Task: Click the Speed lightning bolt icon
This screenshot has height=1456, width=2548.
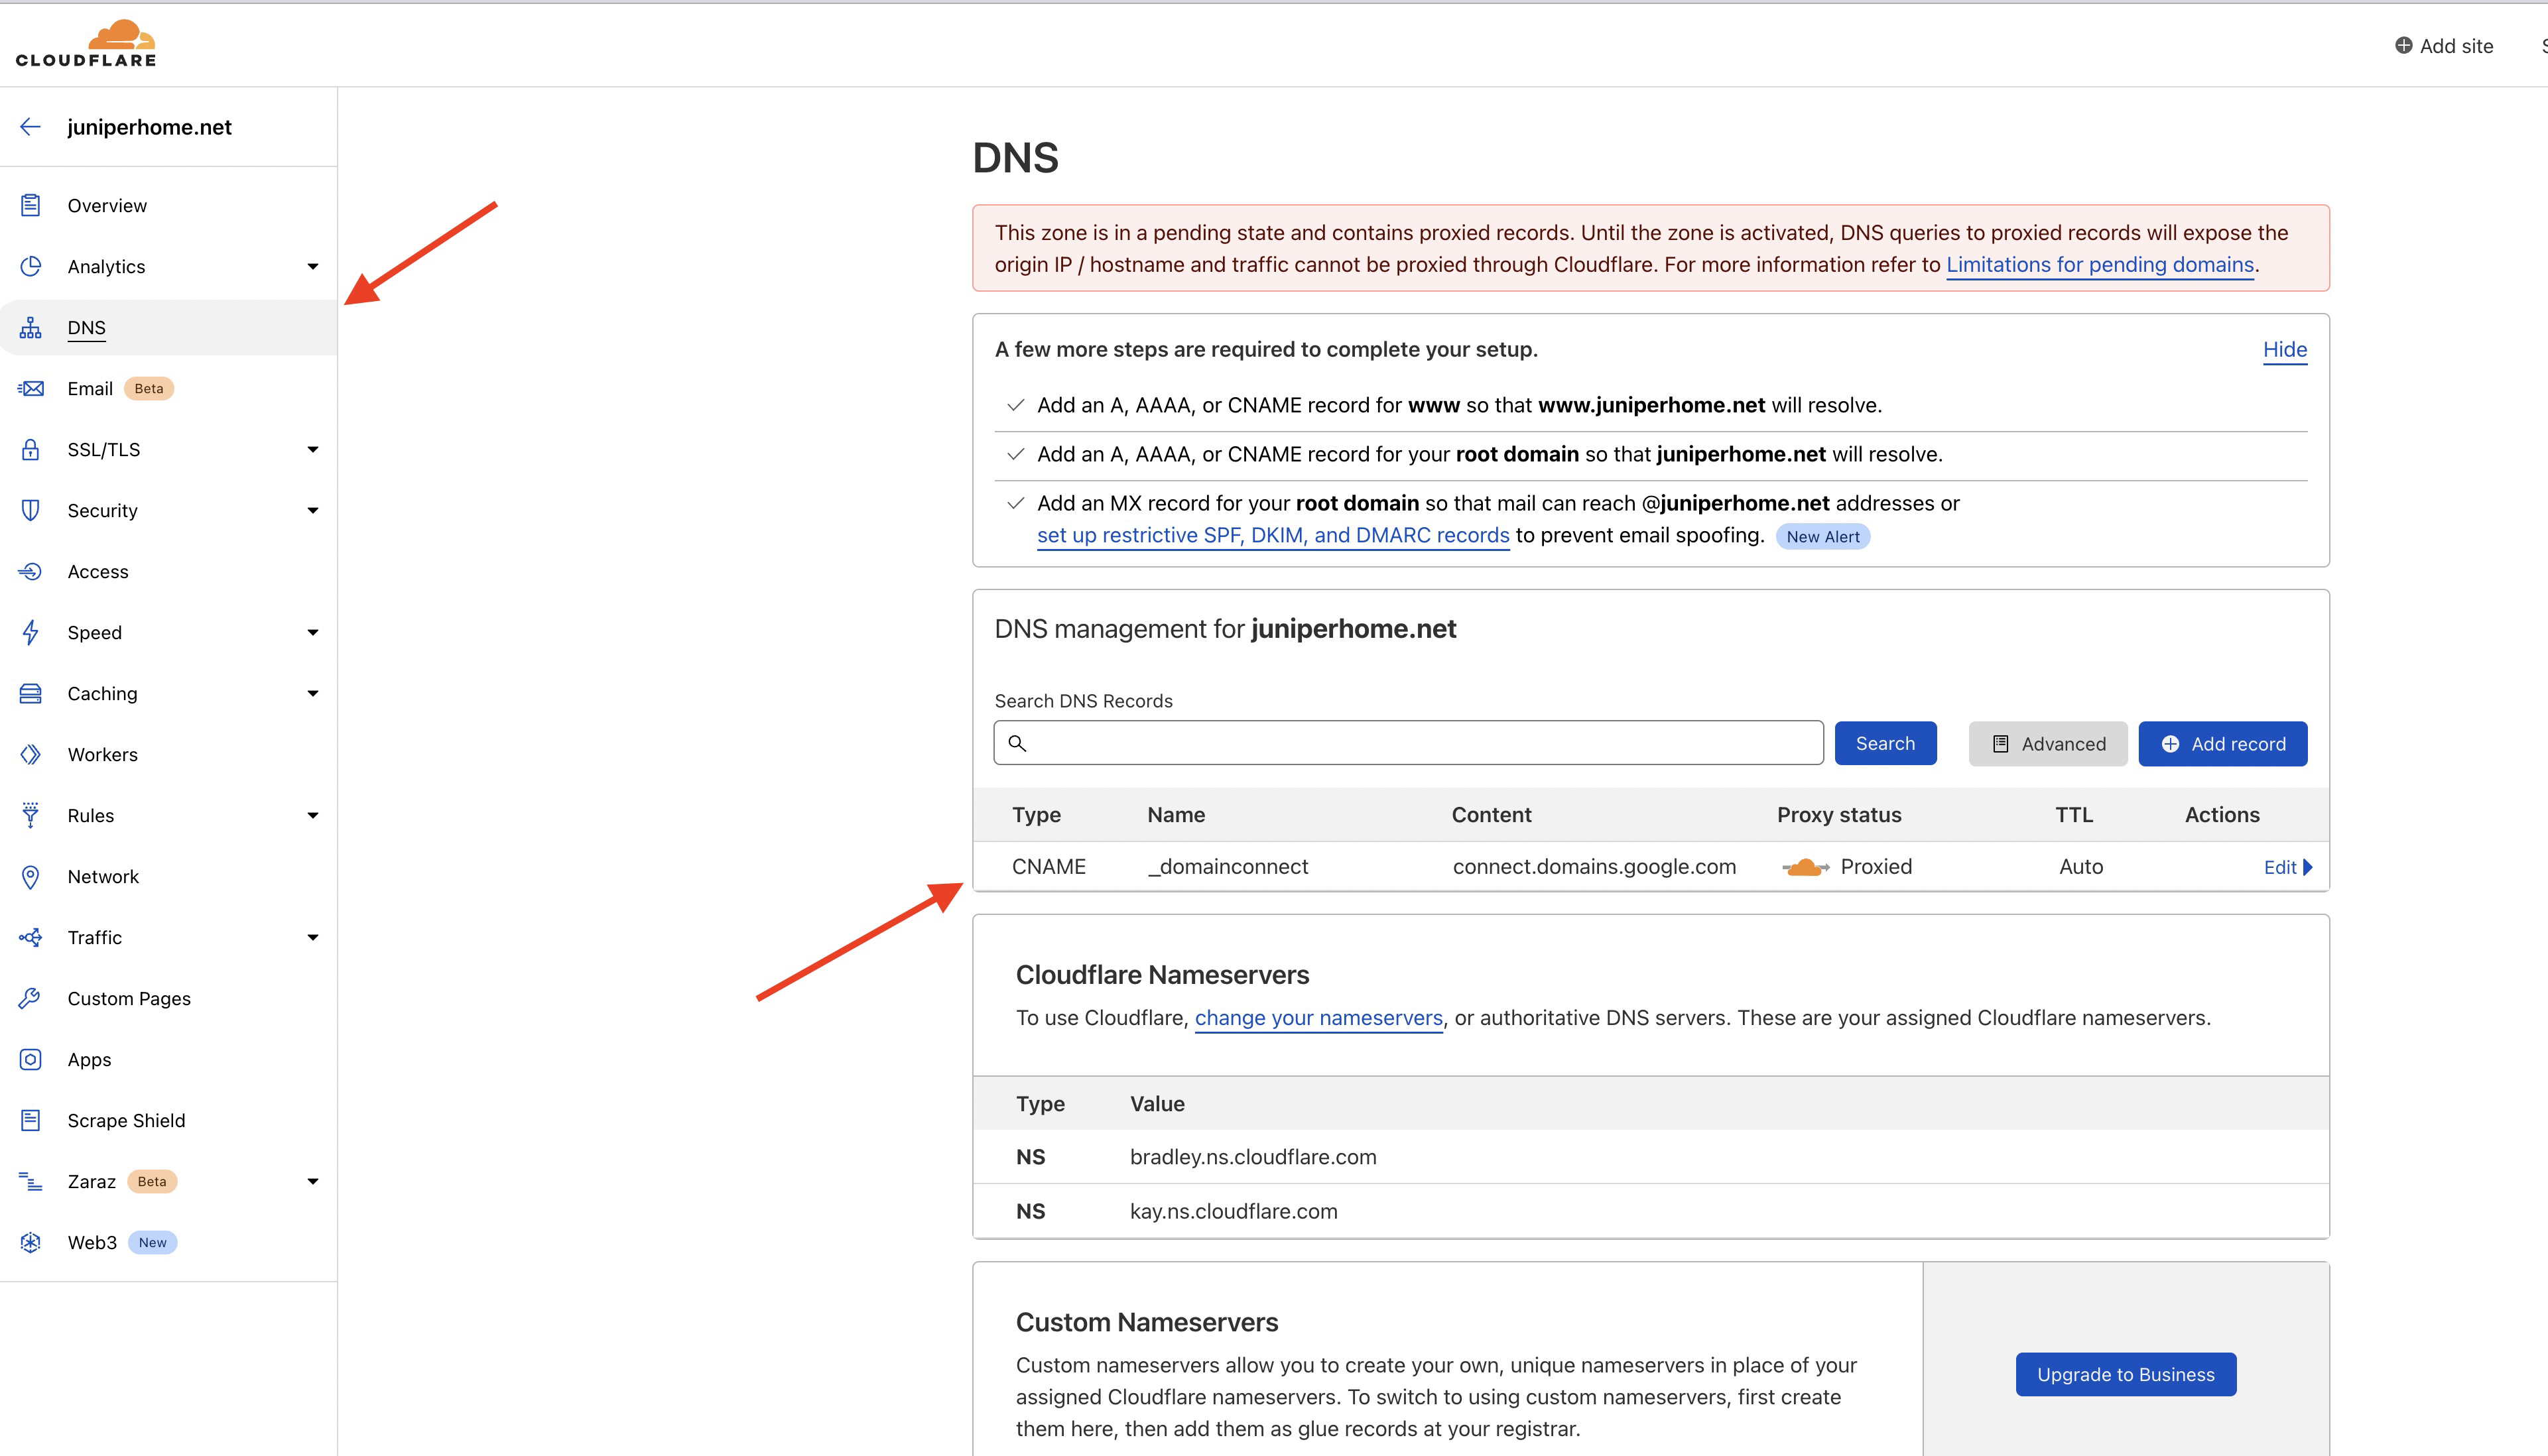Action: tap(31, 632)
